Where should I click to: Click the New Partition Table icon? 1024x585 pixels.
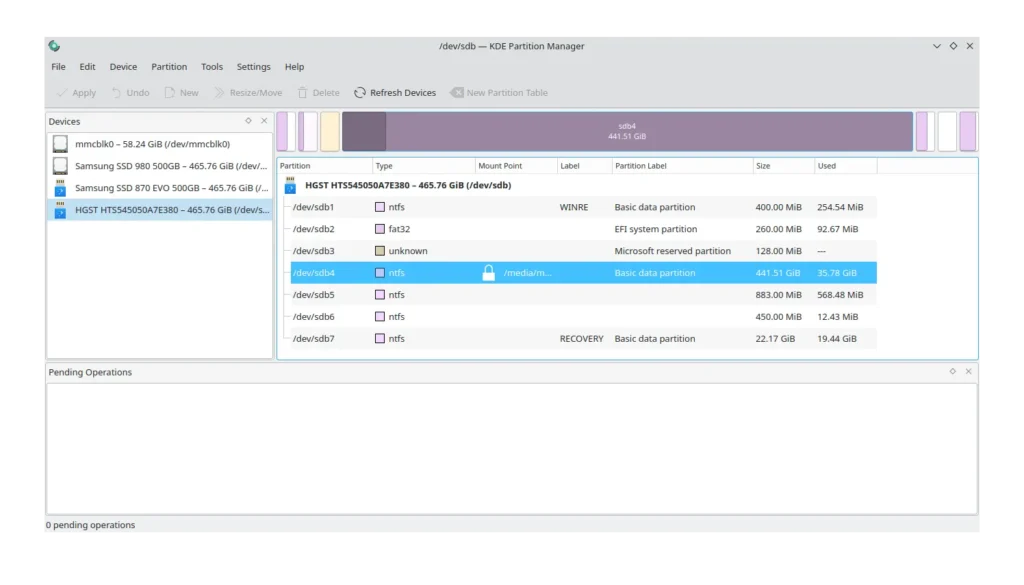[x=457, y=93]
